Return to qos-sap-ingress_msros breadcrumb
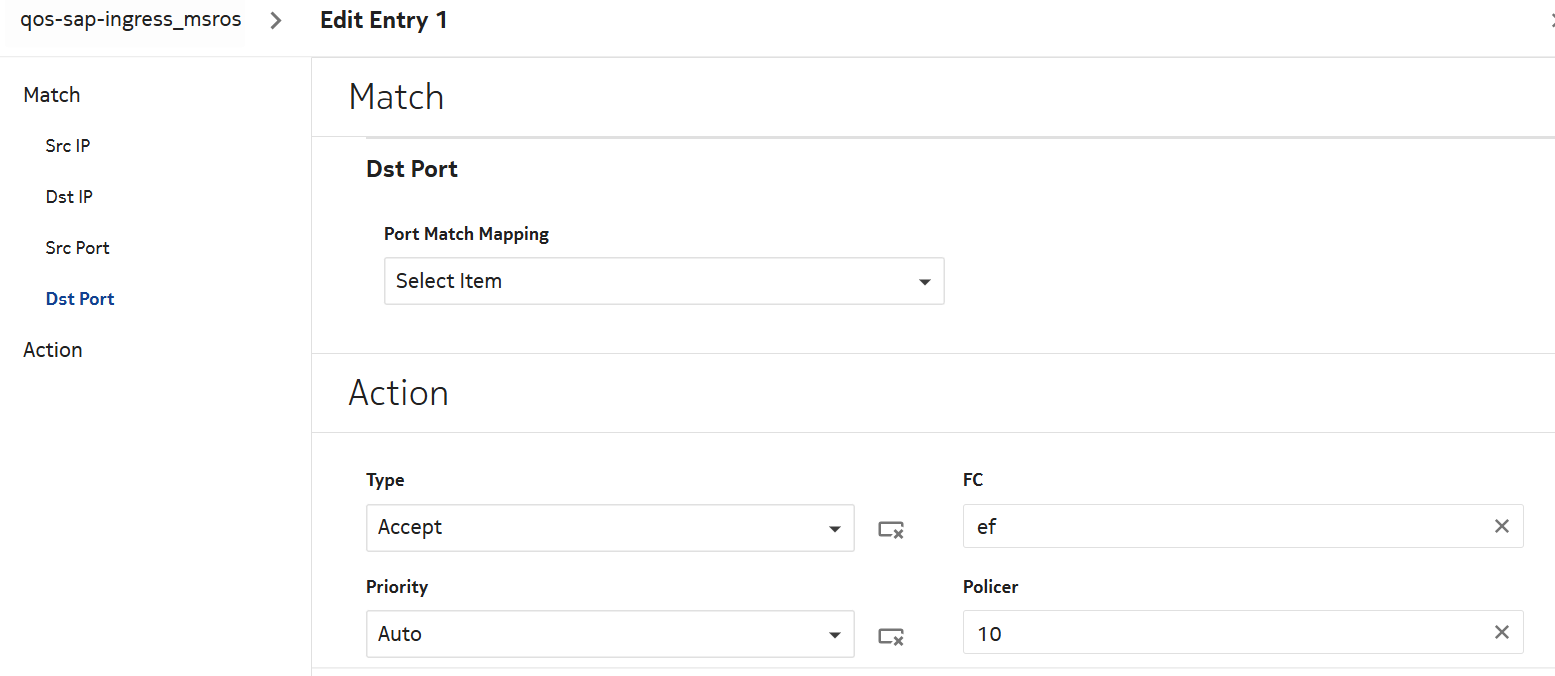1555x676 pixels. tap(131, 20)
